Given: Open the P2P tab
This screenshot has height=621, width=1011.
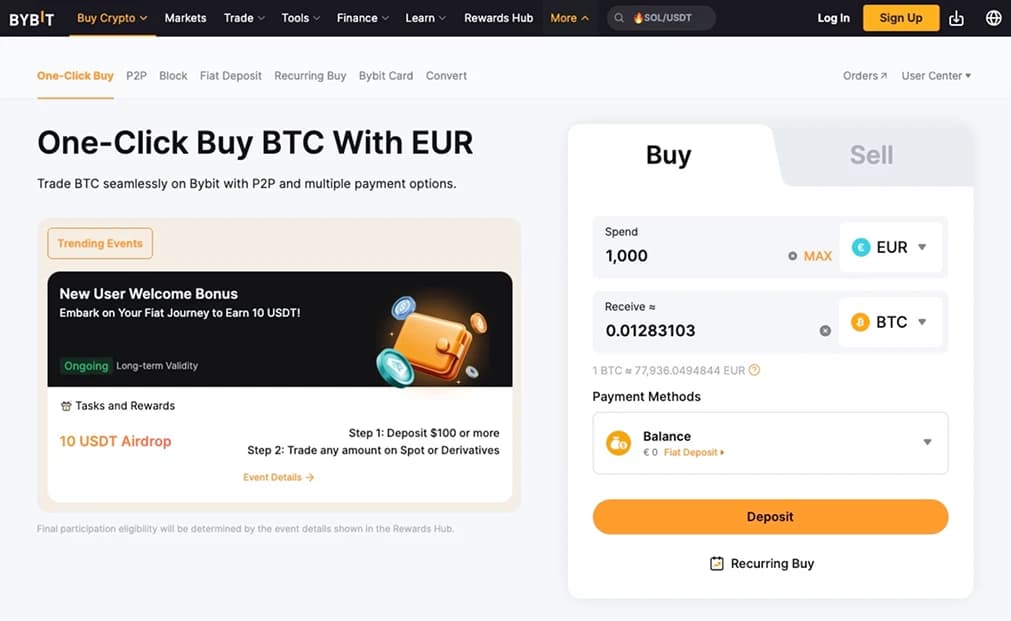Looking at the screenshot, I should coord(136,75).
